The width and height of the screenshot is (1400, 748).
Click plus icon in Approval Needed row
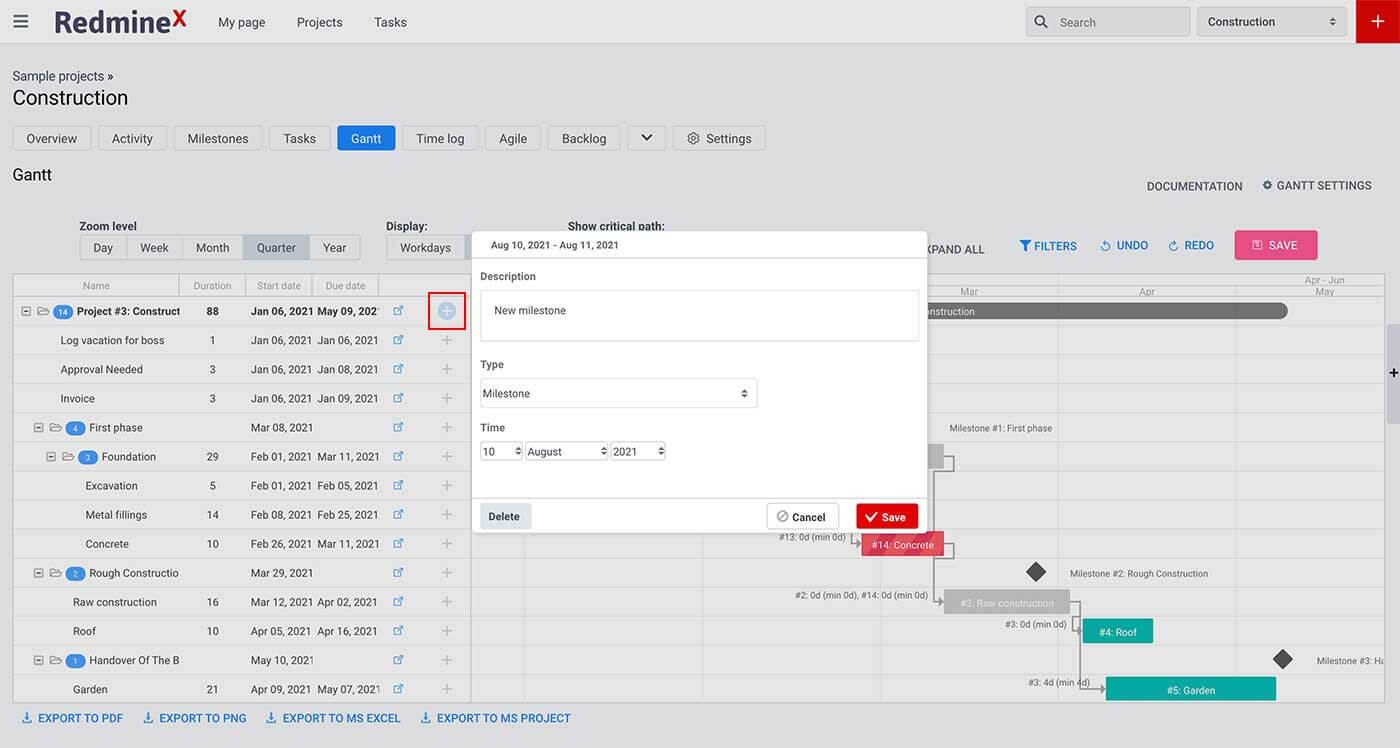click(447, 369)
